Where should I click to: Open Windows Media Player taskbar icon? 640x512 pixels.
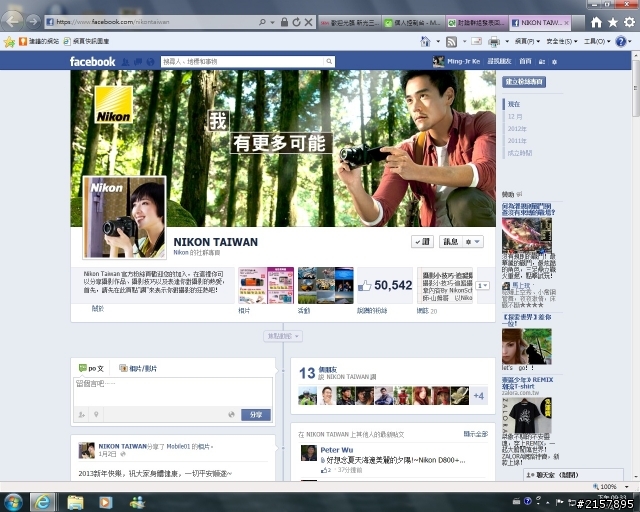106,502
